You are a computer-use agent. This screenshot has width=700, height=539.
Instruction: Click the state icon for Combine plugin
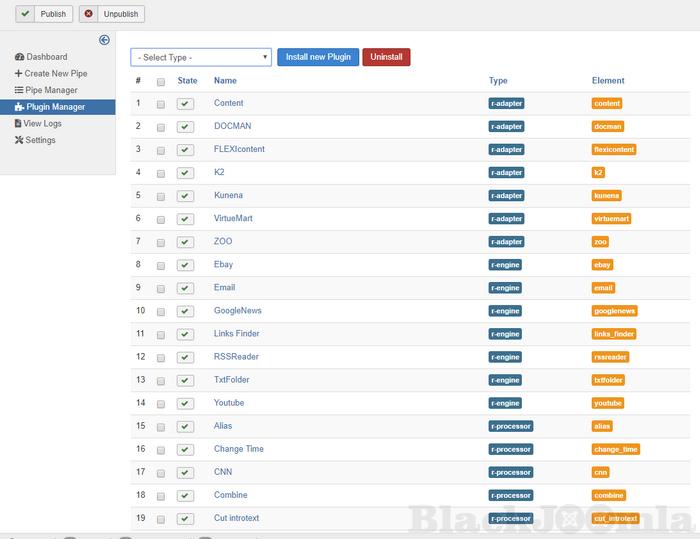click(185, 496)
